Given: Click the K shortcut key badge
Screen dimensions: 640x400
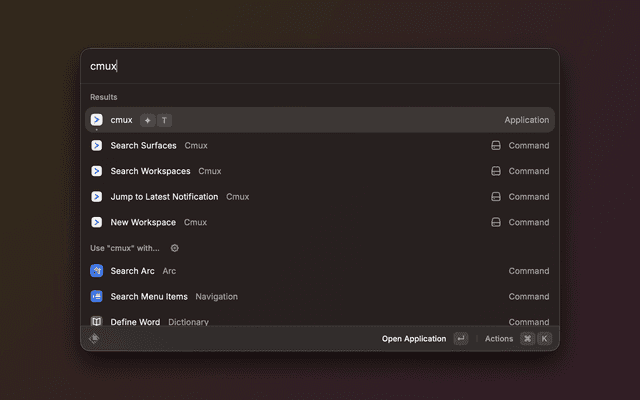Looking at the screenshot, I should tap(545, 339).
